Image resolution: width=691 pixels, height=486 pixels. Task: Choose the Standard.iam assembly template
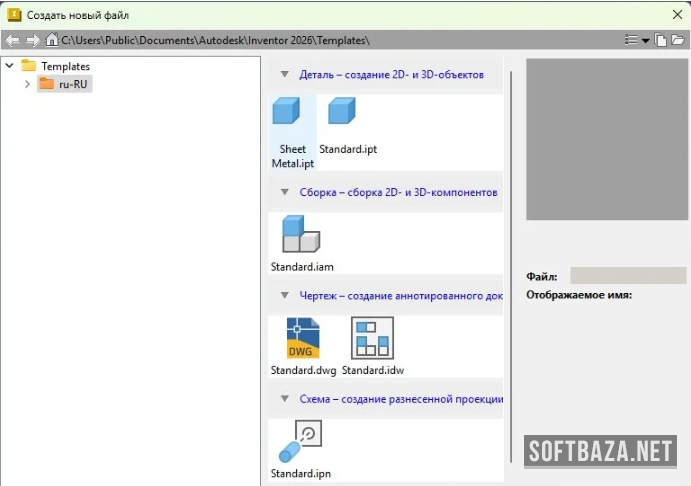pyautogui.click(x=300, y=234)
